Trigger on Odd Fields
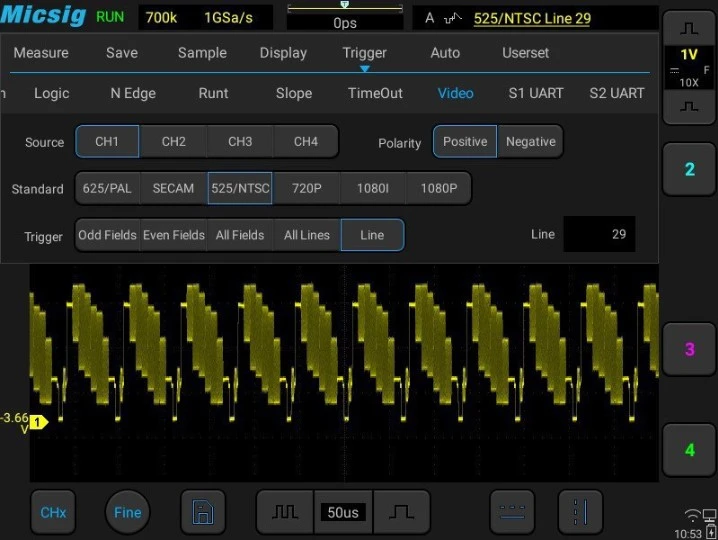718x540 pixels. [107, 235]
